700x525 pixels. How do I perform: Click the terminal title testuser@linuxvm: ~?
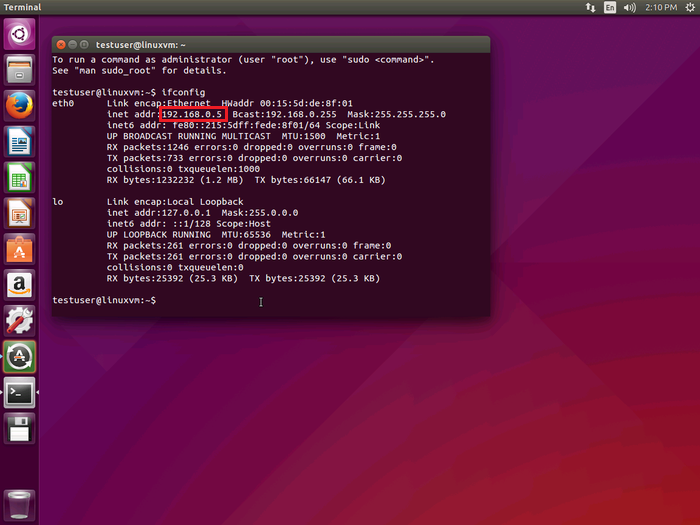(x=141, y=45)
